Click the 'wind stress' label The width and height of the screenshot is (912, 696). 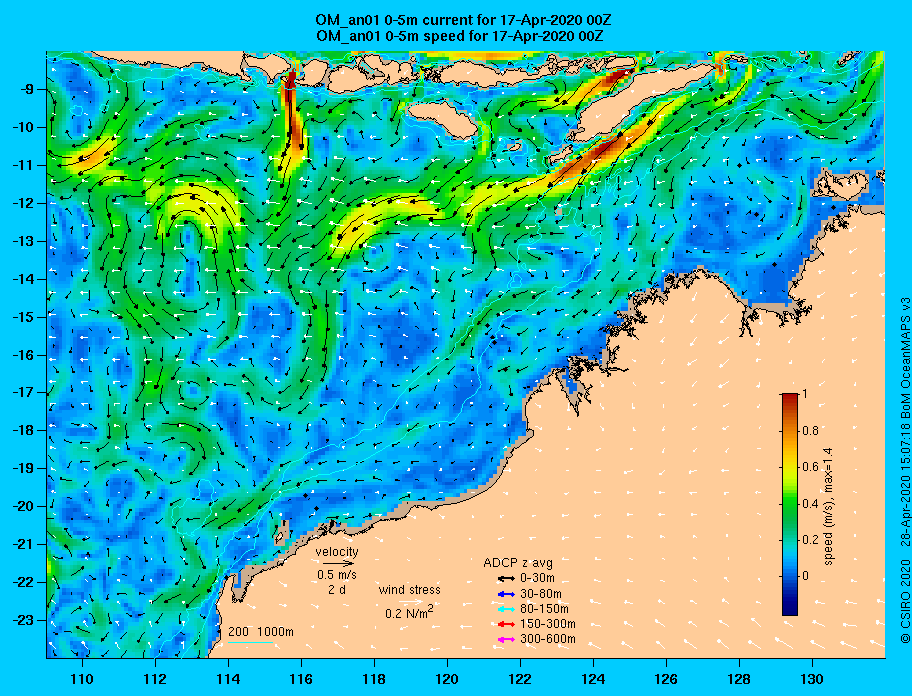point(409,590)
